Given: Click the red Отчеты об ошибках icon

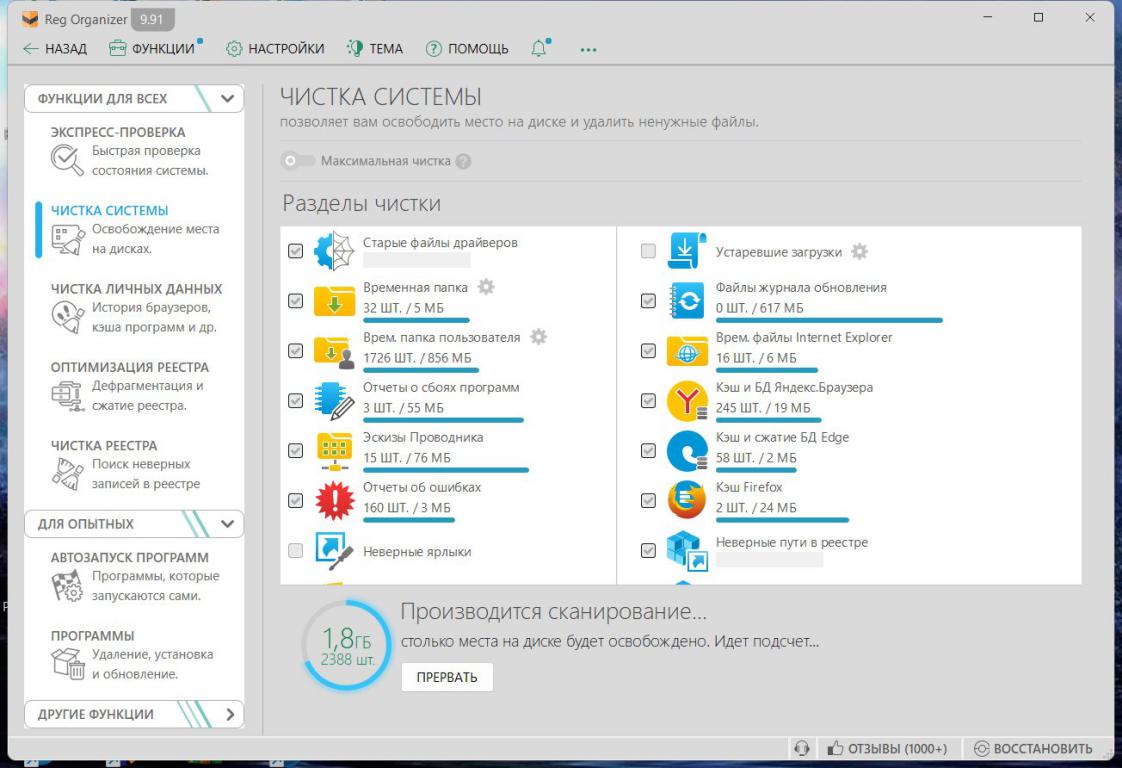Looking at the screenshot, I should point(334,499).
